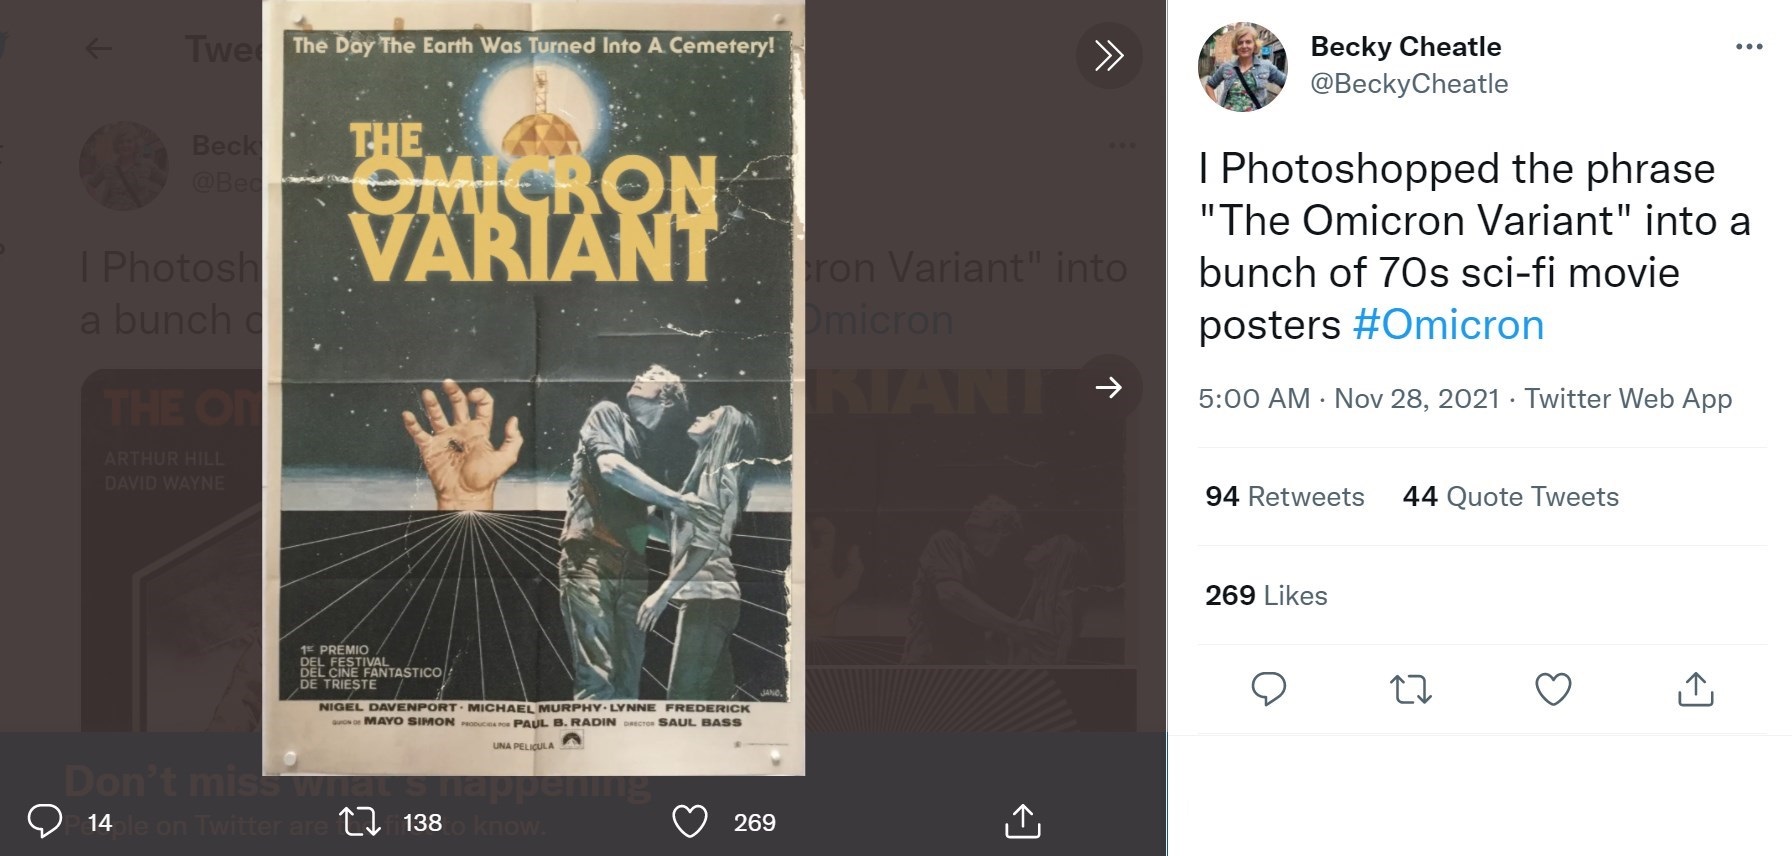Image resolution: width=1792 pixels, height=856 pixels.
Task: Click the back arrow behind the poster
Action: pyautogui.click(x=98, y=48)
